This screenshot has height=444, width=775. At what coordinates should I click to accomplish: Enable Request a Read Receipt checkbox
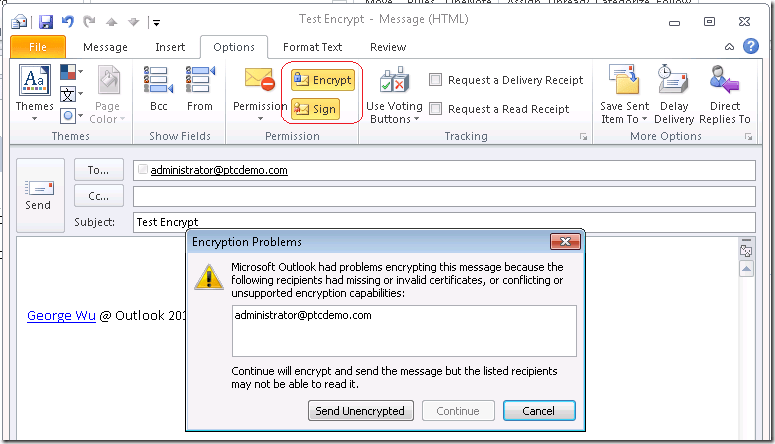pos(435,108)
